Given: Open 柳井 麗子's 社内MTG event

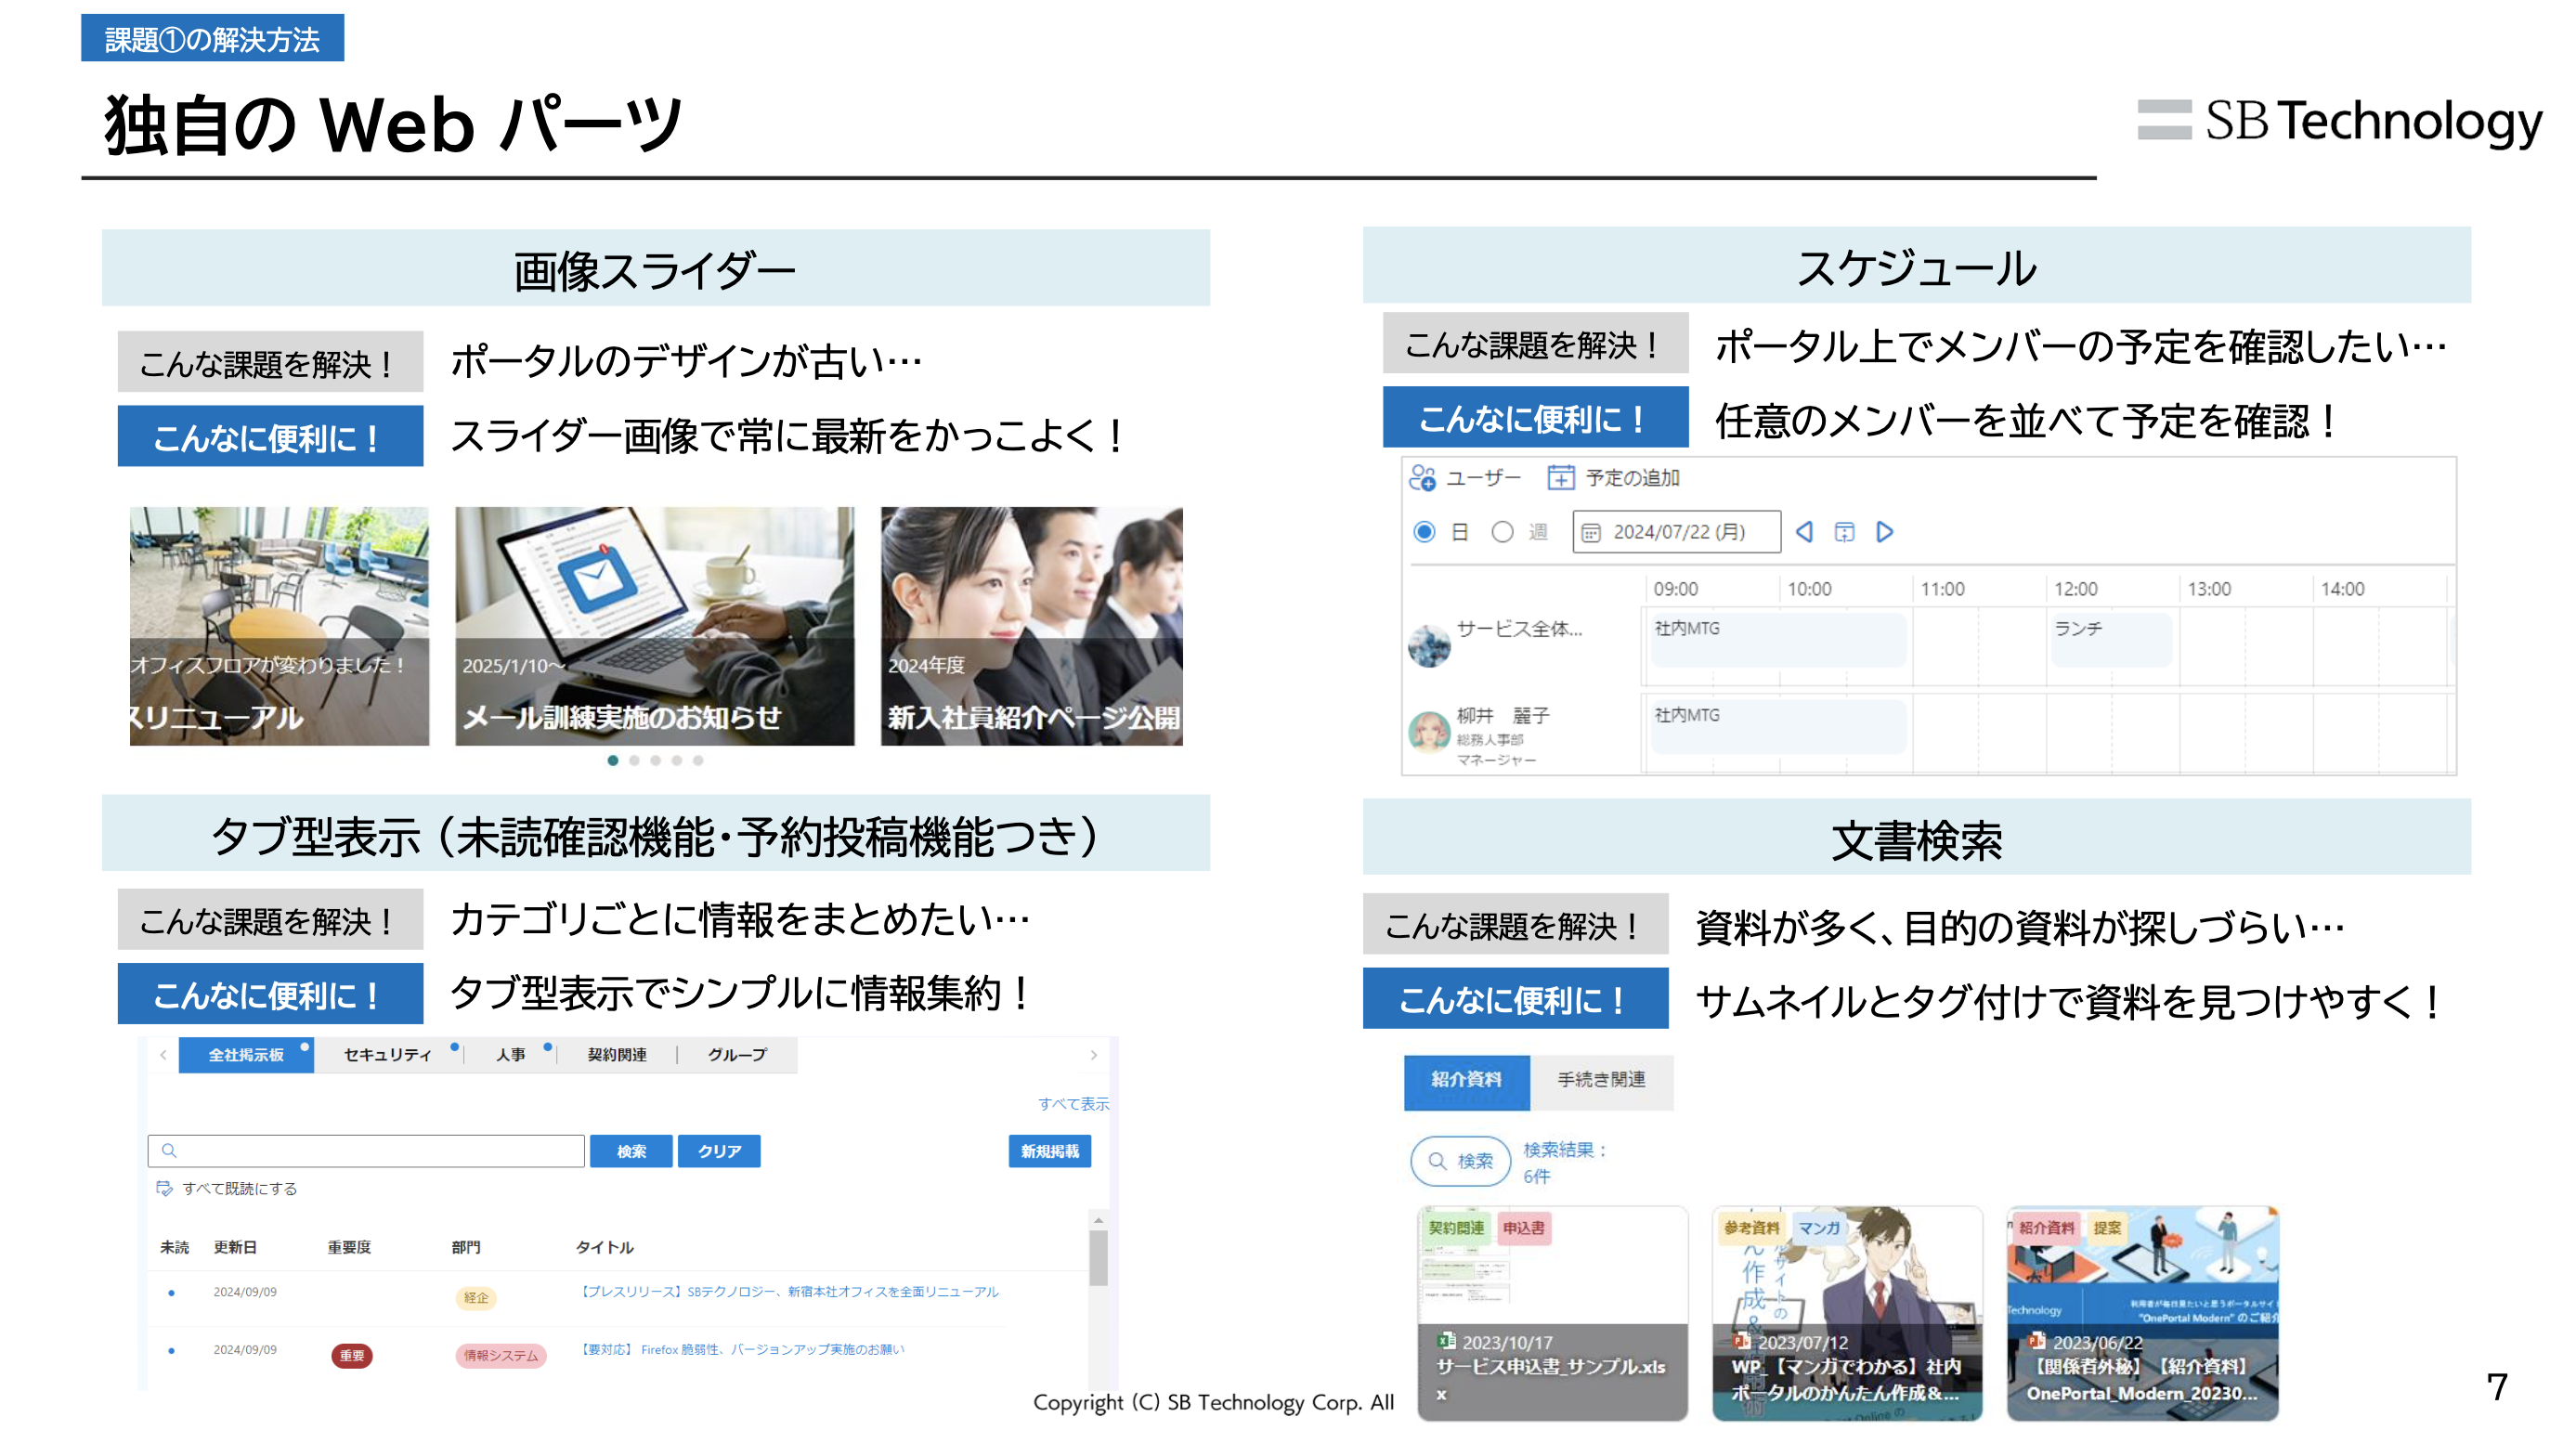Looking at the screenshot, I should click(1779, 727).
